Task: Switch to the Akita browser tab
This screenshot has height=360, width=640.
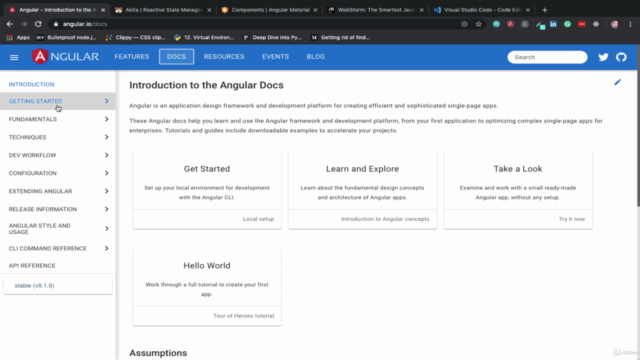Action: pyautogui.click(x=162, y=10)
